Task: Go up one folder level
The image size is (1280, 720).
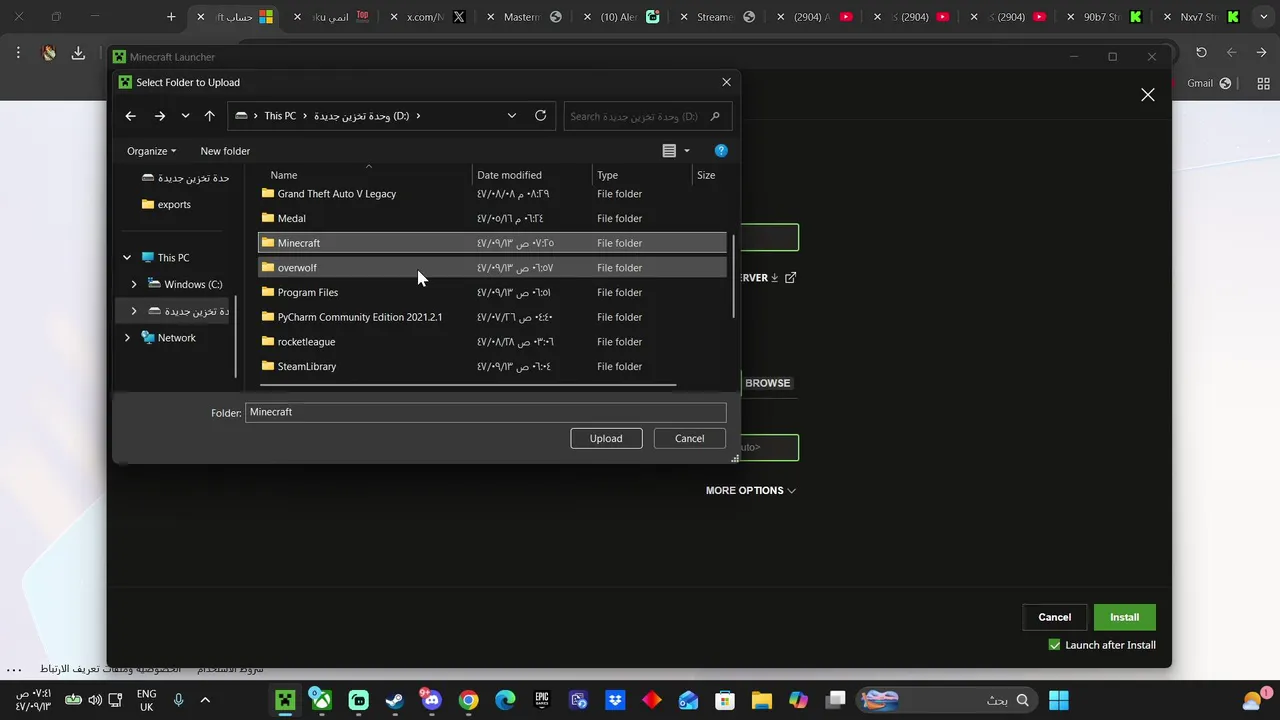Action: pyautogui.click(x=209, y=116)
